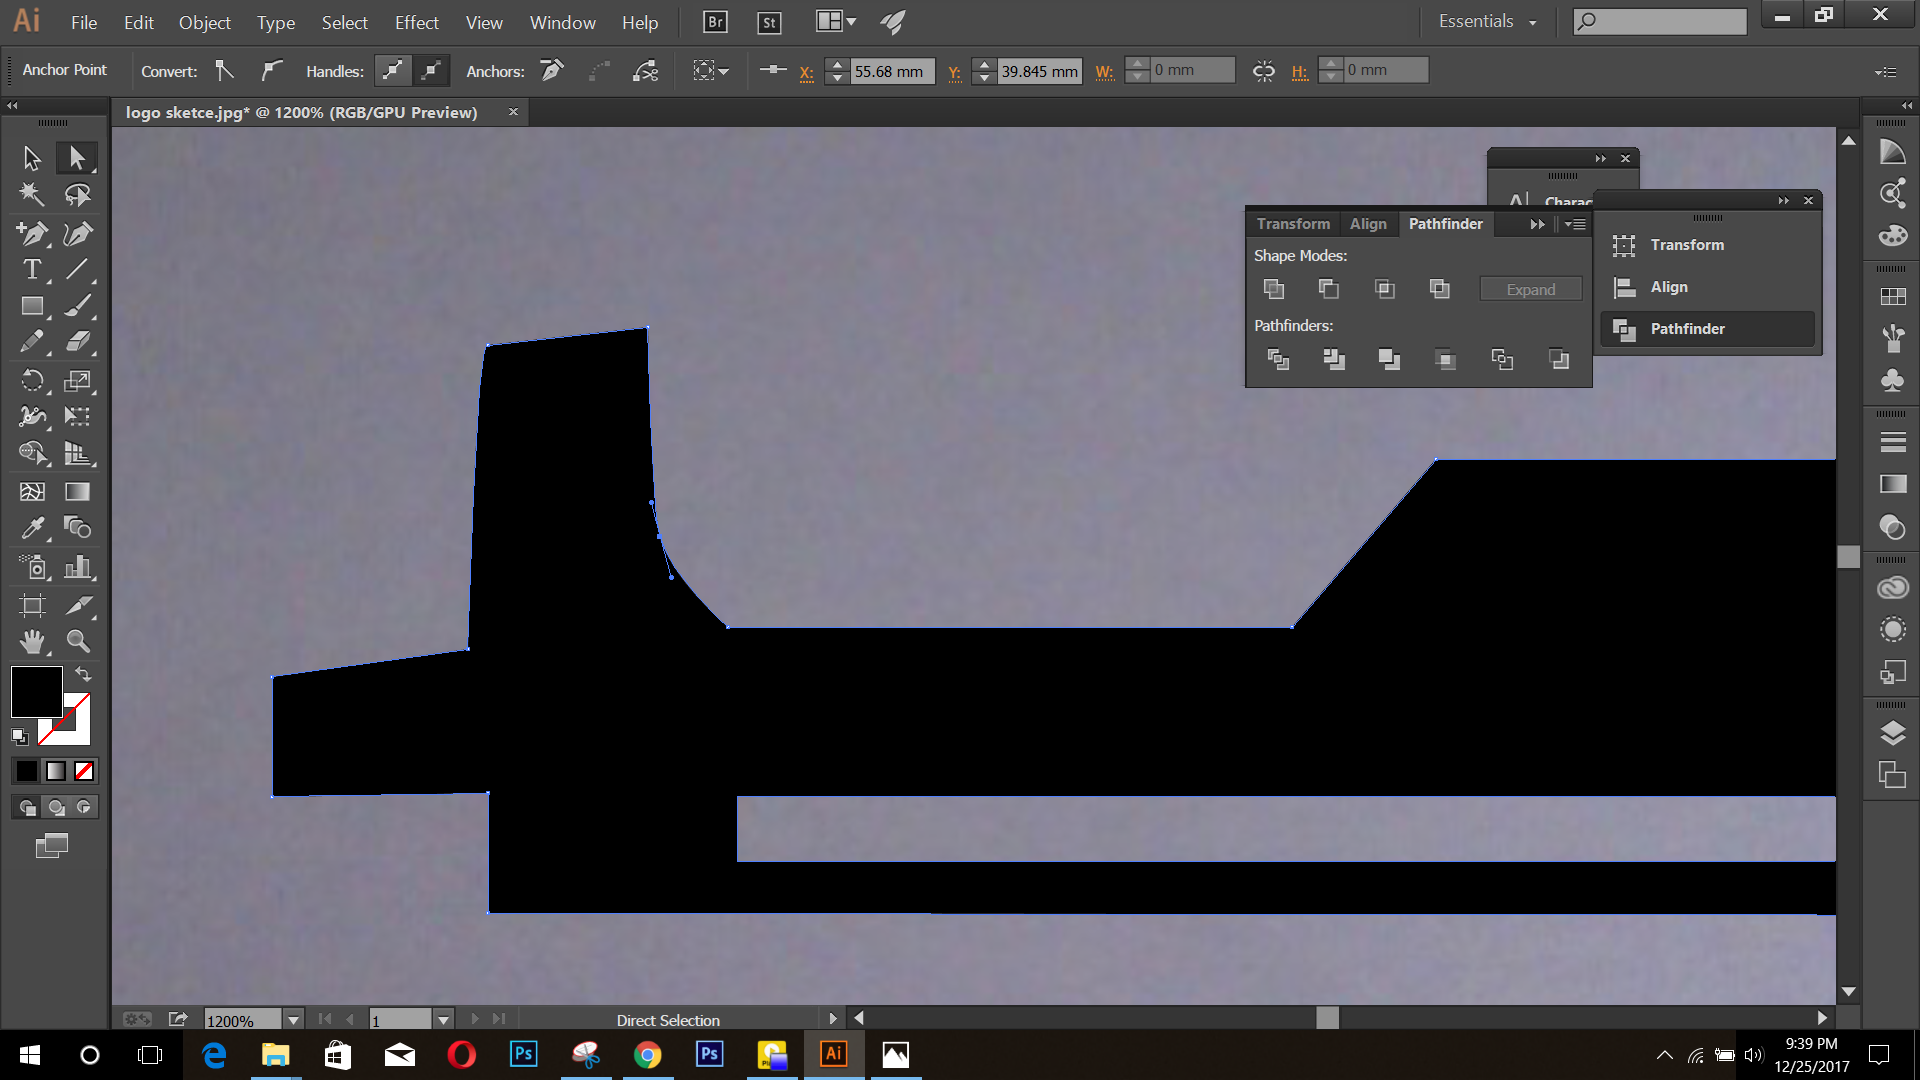Click Intersect shape mode icon
The image size is (1920, 1080).
(x=1384, y=289)
